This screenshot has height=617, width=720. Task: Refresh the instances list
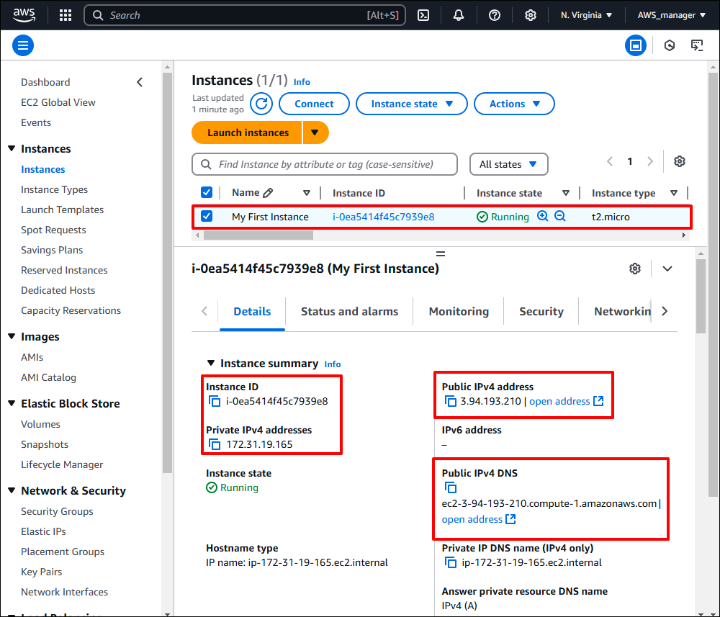[x=261, y=104]
